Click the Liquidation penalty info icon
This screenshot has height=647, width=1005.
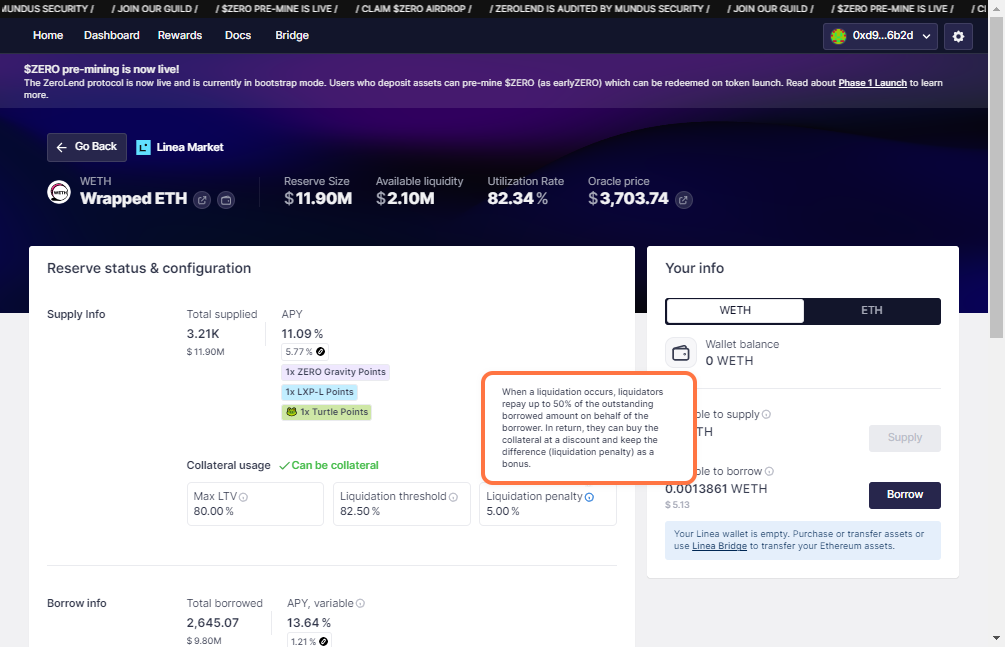coord(589,497)
